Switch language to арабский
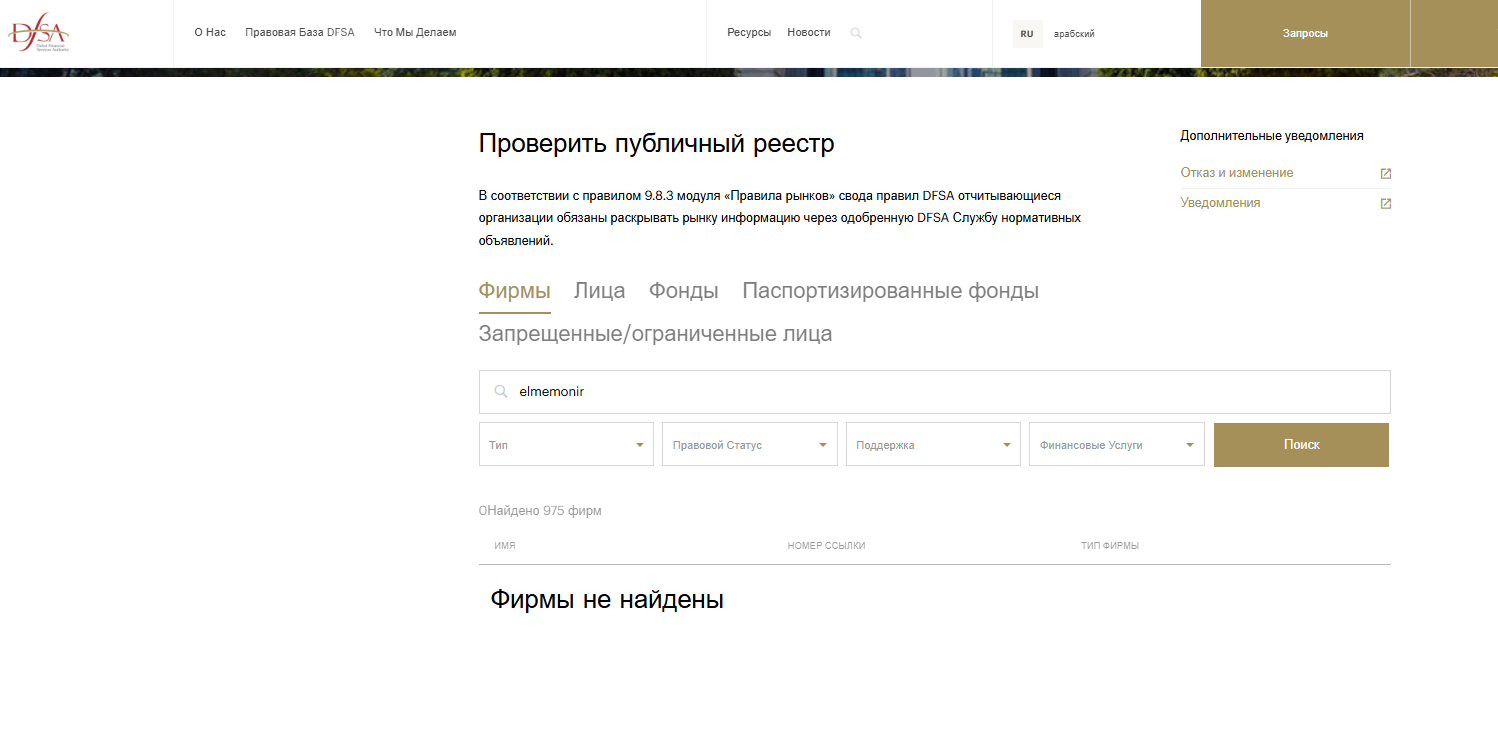The height and width of the screenshot is (735, 1498). (x=1074, y=34)
